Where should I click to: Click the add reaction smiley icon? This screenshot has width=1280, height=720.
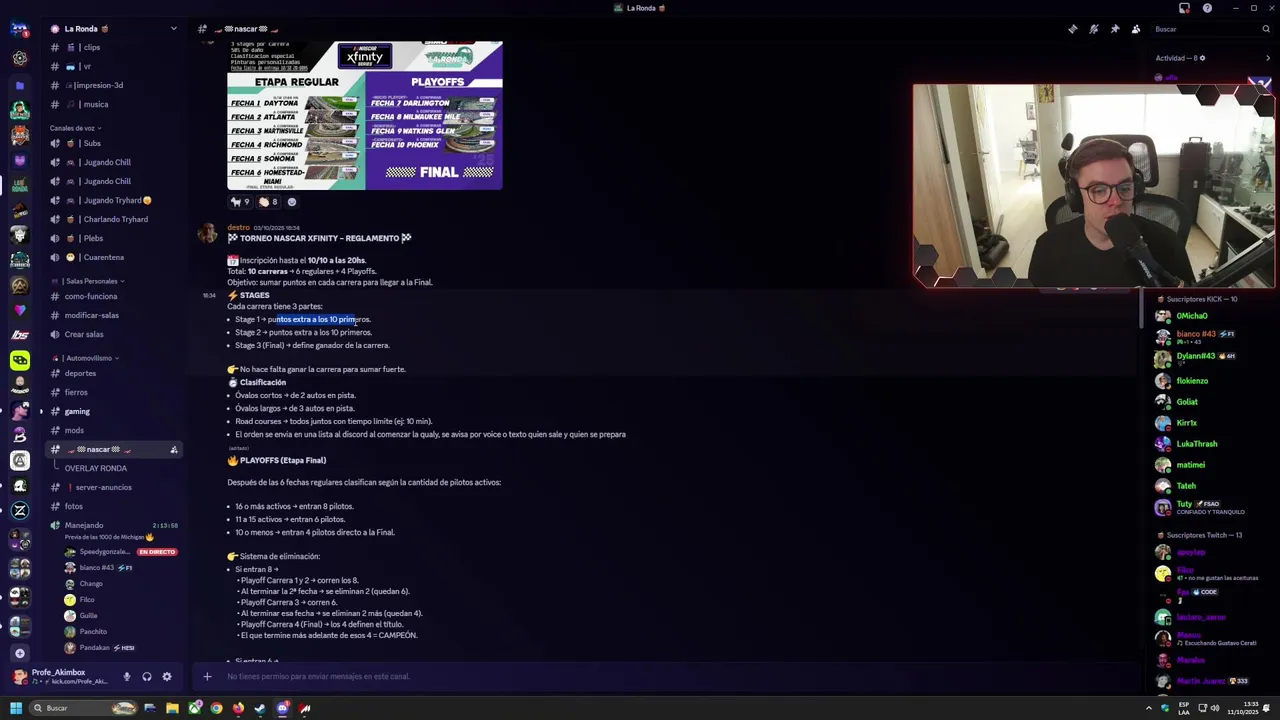(x=292, y=202)
